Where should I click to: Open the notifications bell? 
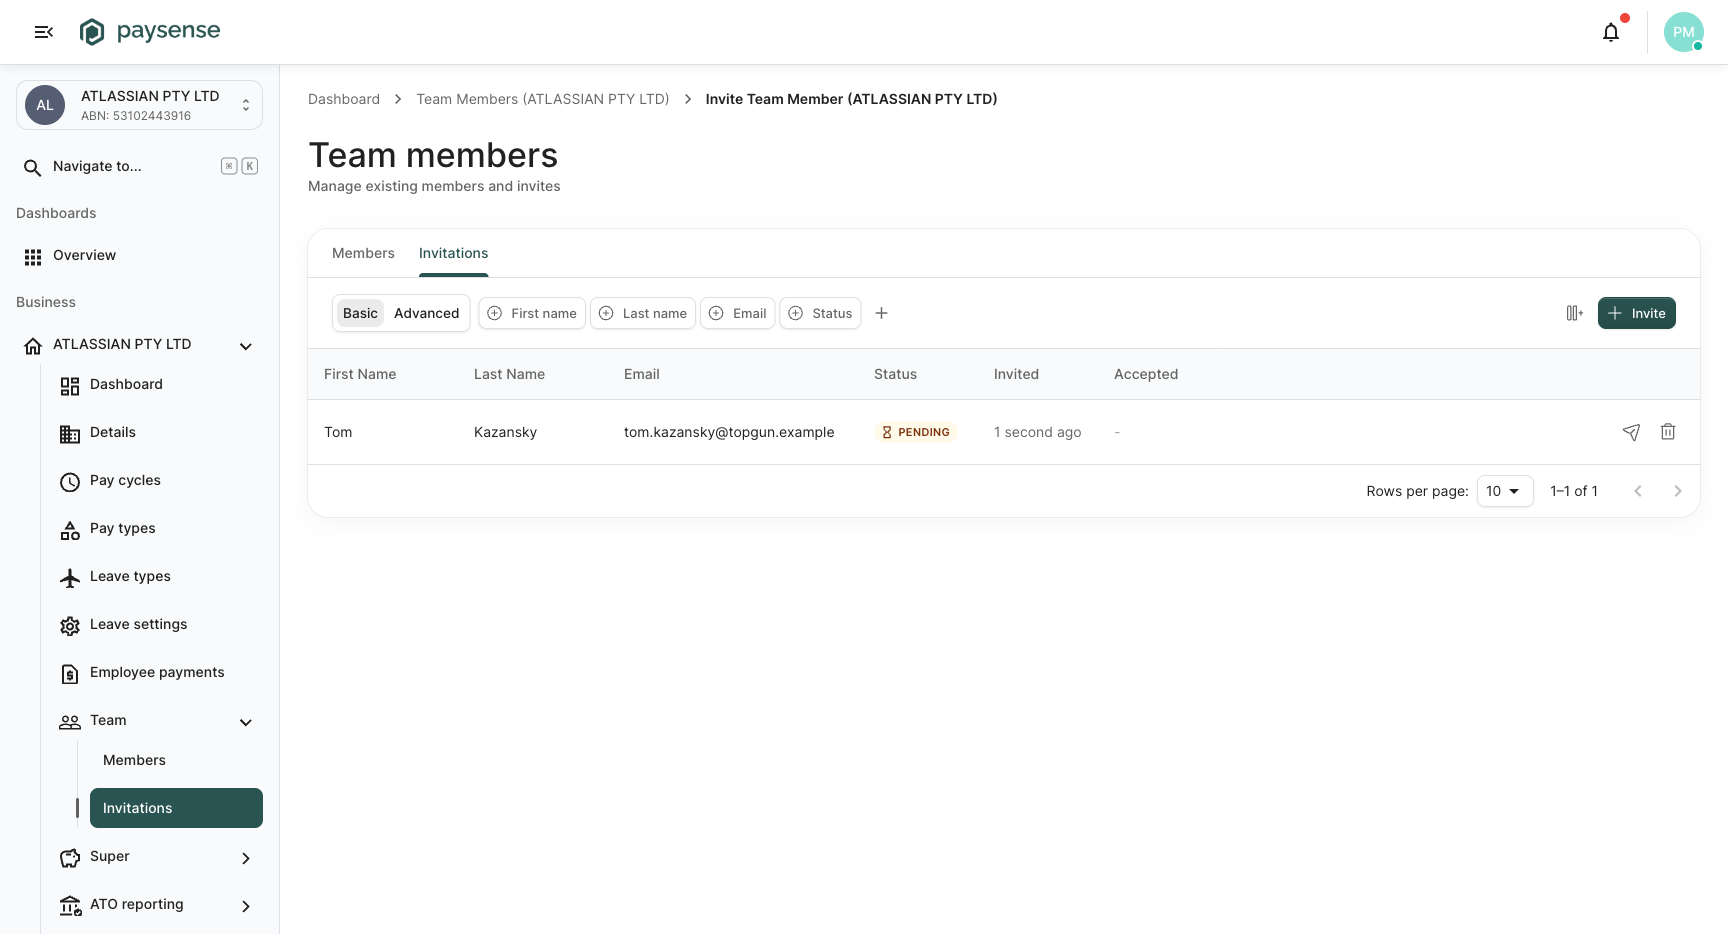1611,32
